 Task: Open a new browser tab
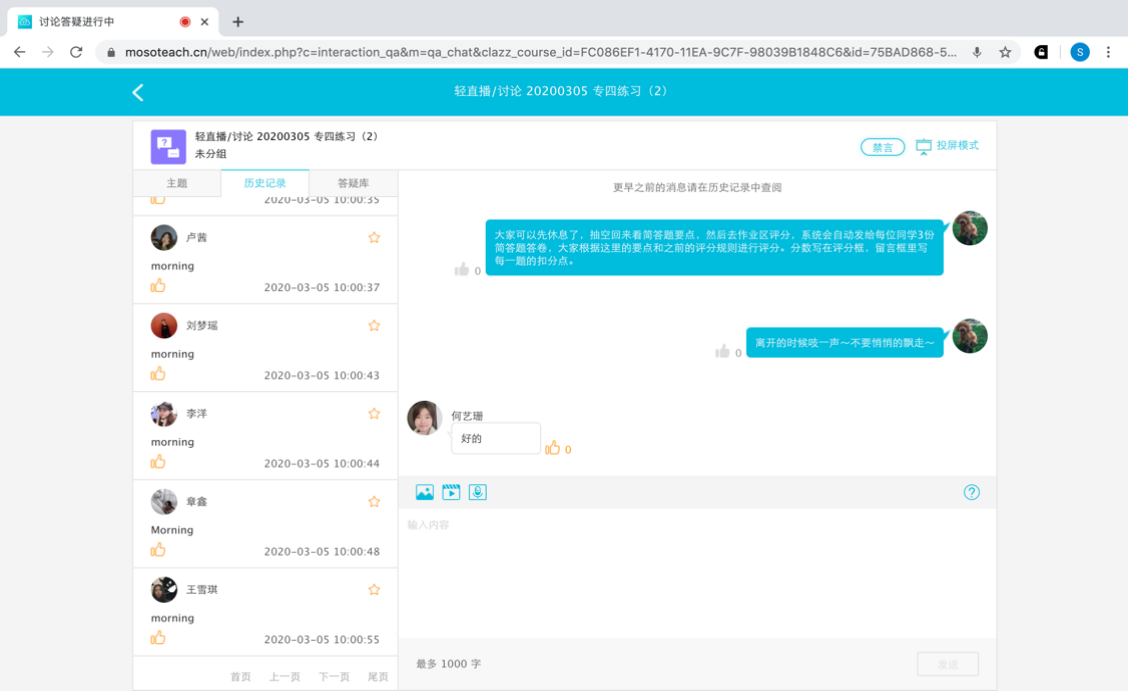point(238,21)
